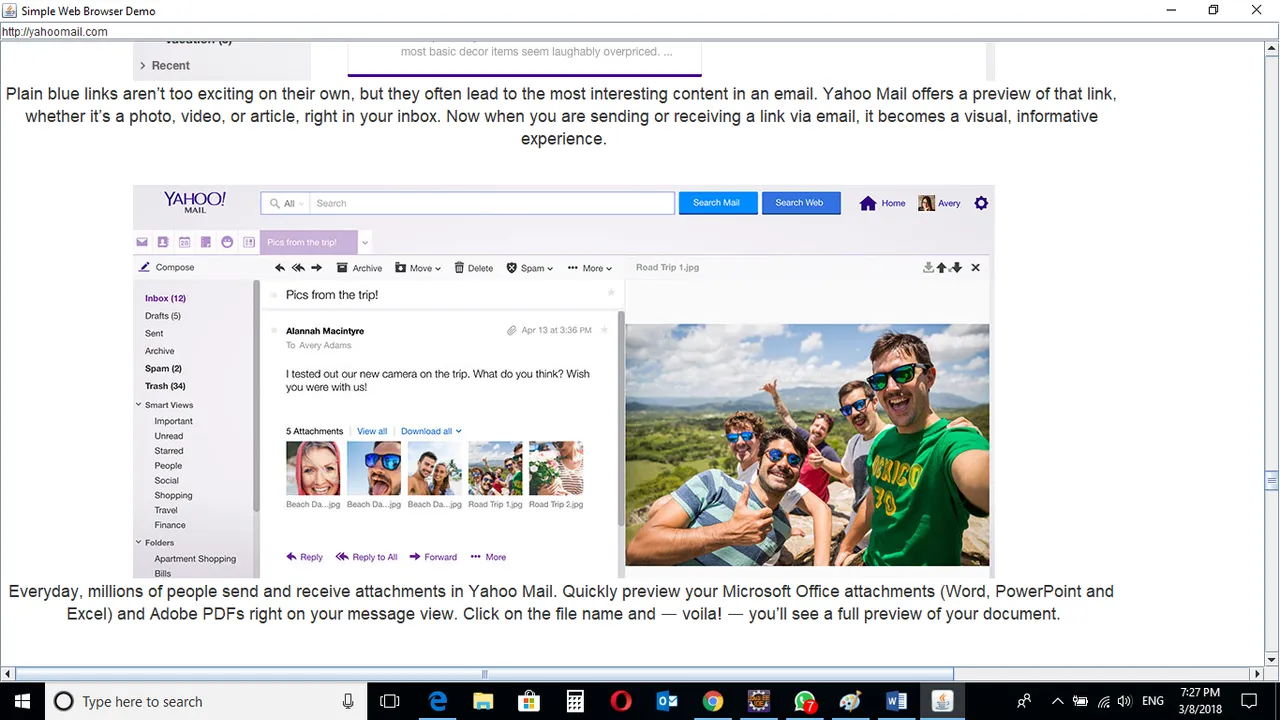Click the forward arrow icon in toolbar
This screenshot has height=720, width=1280.
click(316, 268)
